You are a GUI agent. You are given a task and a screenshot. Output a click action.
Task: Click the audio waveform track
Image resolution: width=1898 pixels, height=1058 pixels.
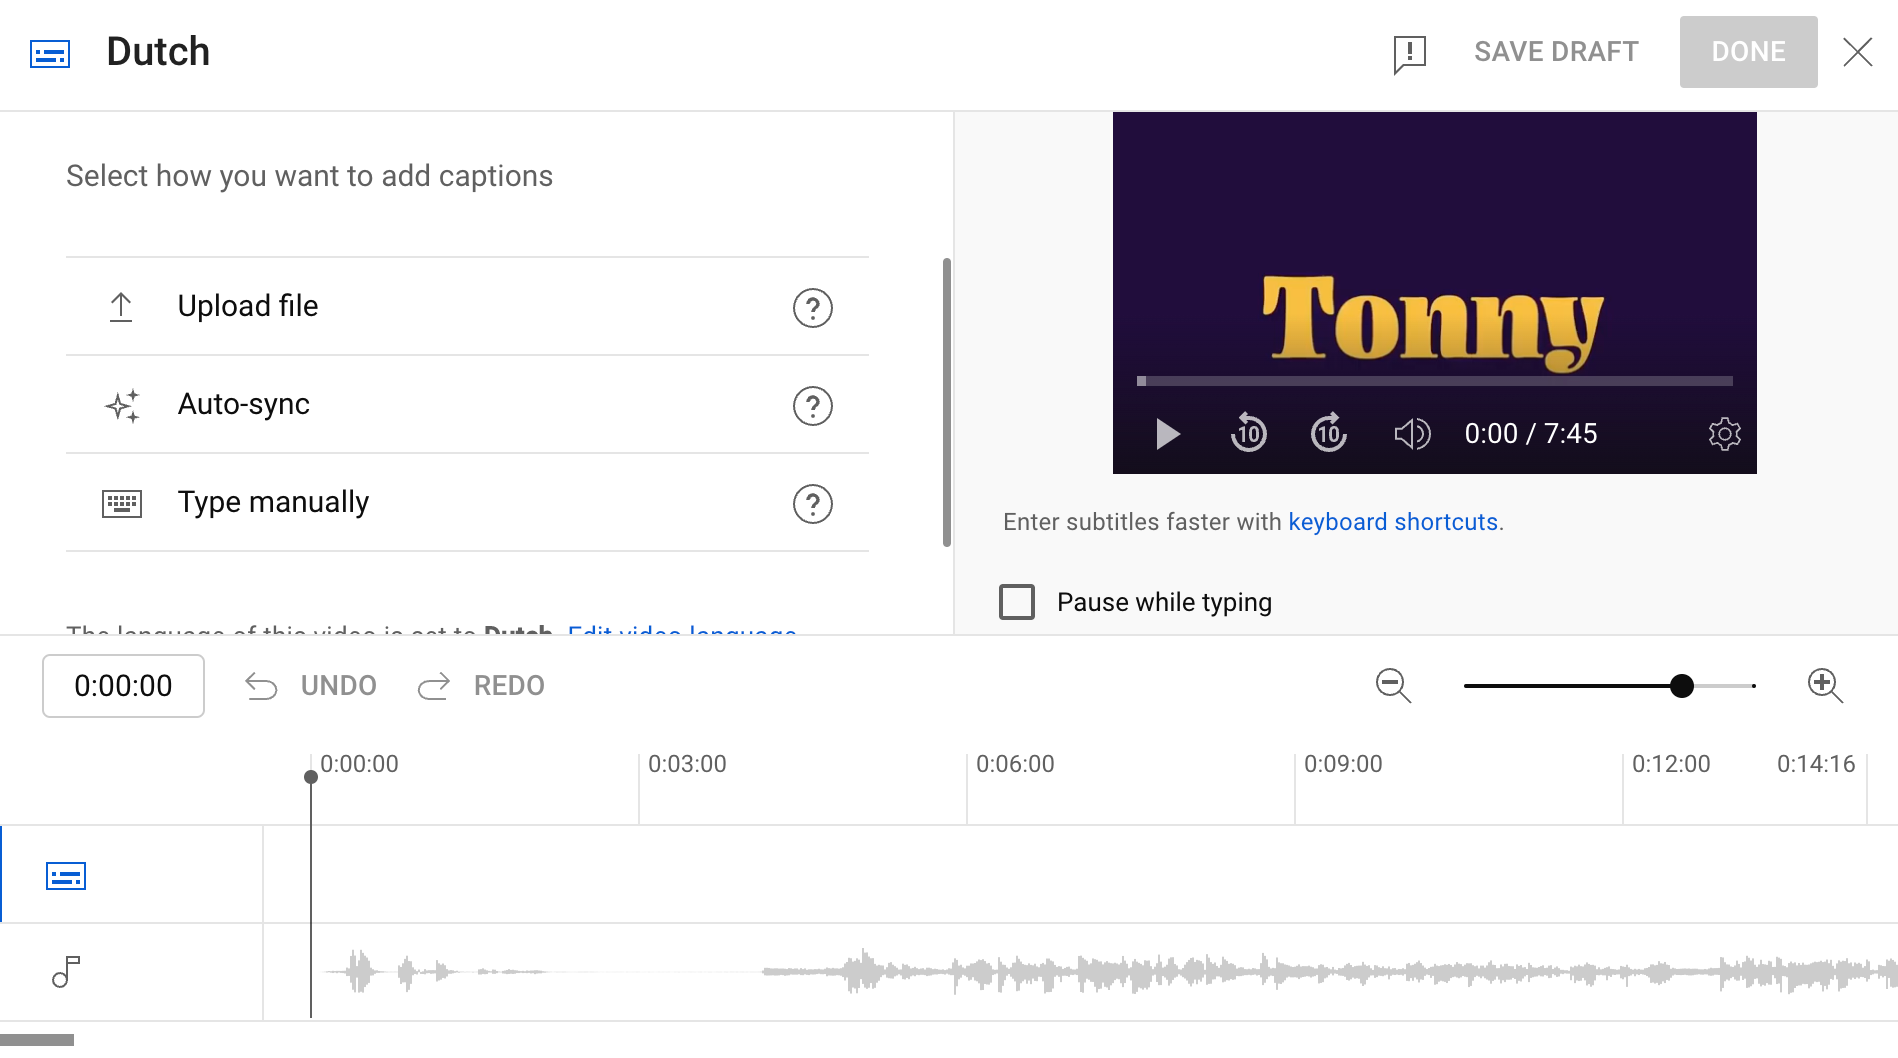(1081, 972)
